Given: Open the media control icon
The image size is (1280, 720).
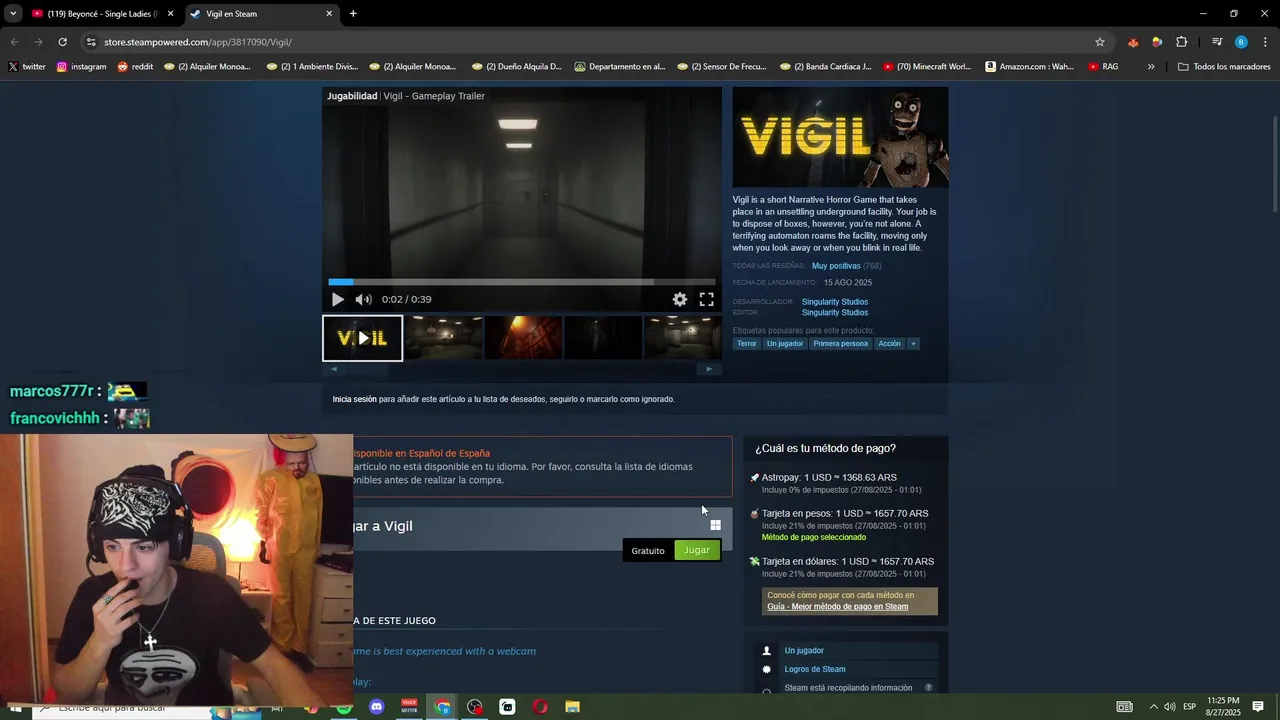Looking at the screenshot, I should tap(1217, 42).
